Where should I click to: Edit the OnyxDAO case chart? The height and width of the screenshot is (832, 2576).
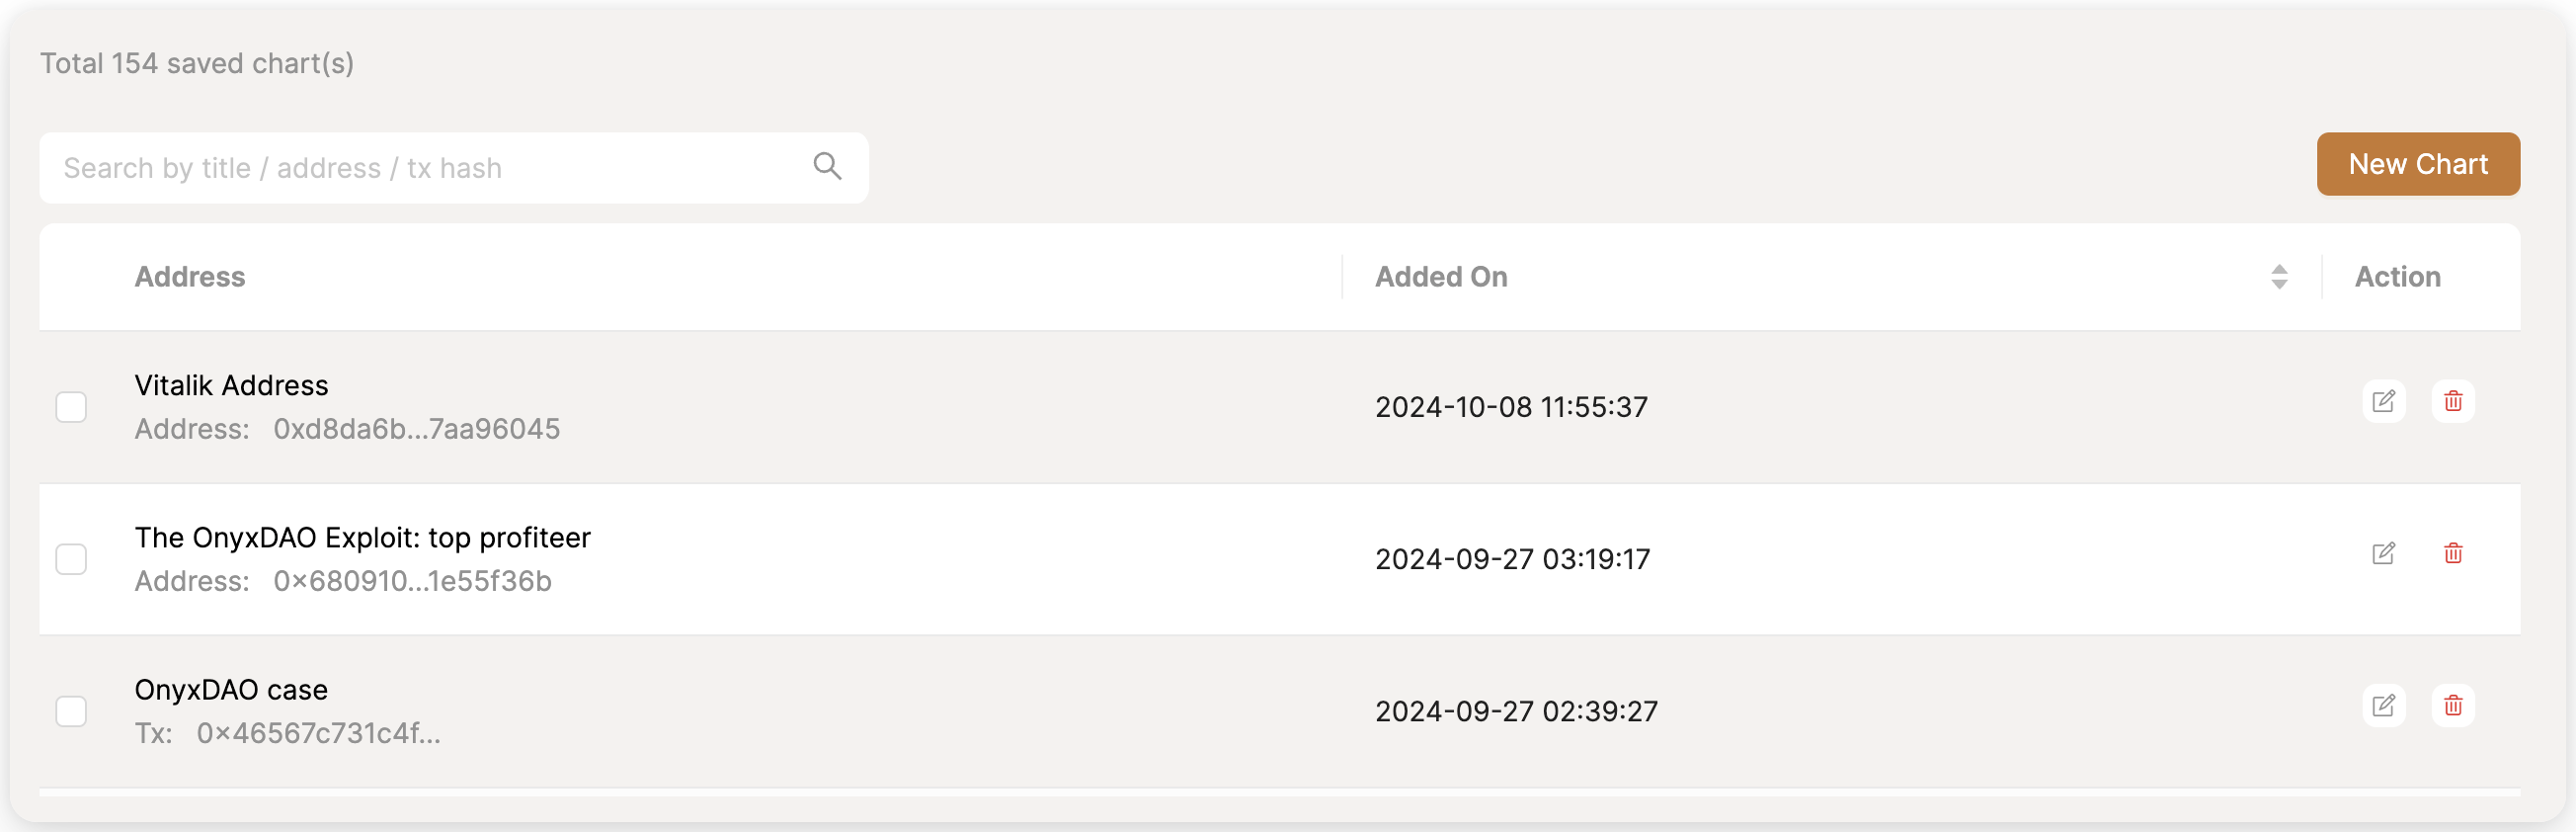pos(2383,705)
